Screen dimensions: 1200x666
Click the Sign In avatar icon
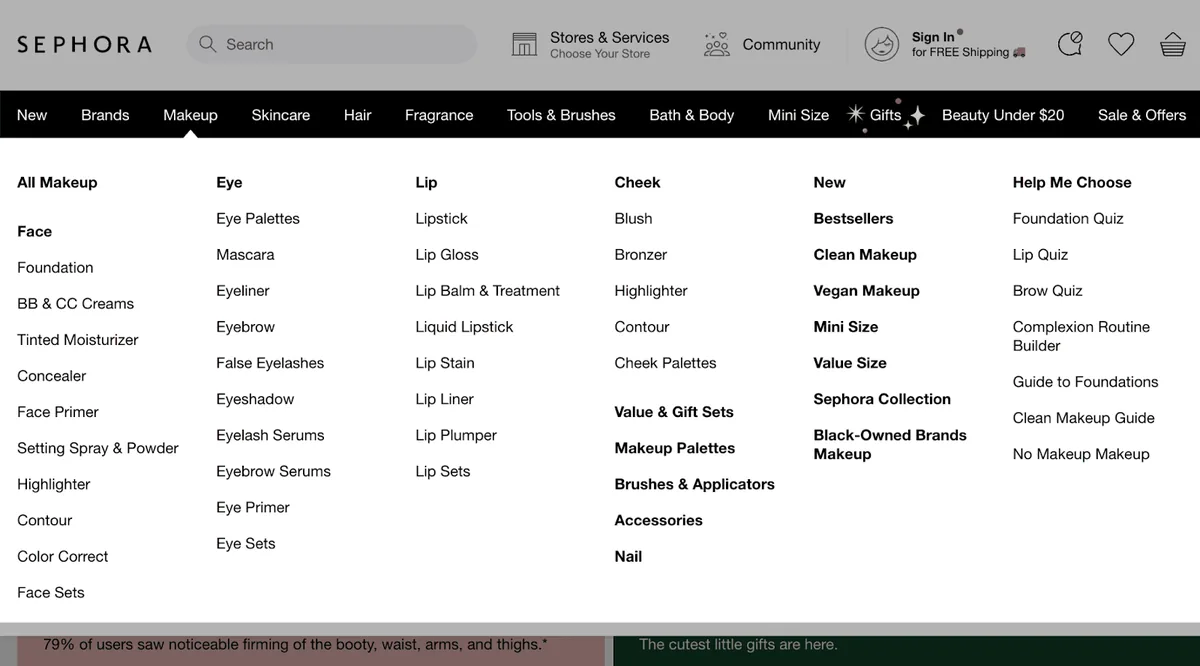pyautogui.click(x=881, y=44)
